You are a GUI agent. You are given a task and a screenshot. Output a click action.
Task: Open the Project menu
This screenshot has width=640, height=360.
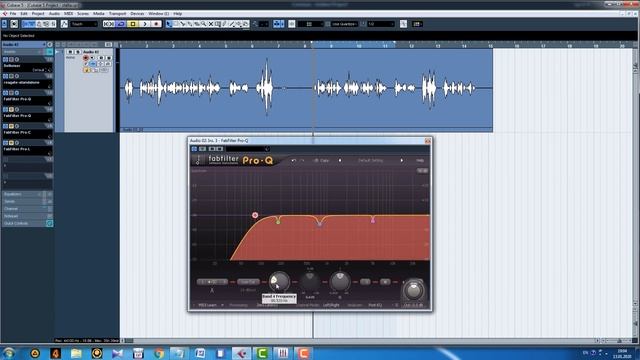click(38, 13)
